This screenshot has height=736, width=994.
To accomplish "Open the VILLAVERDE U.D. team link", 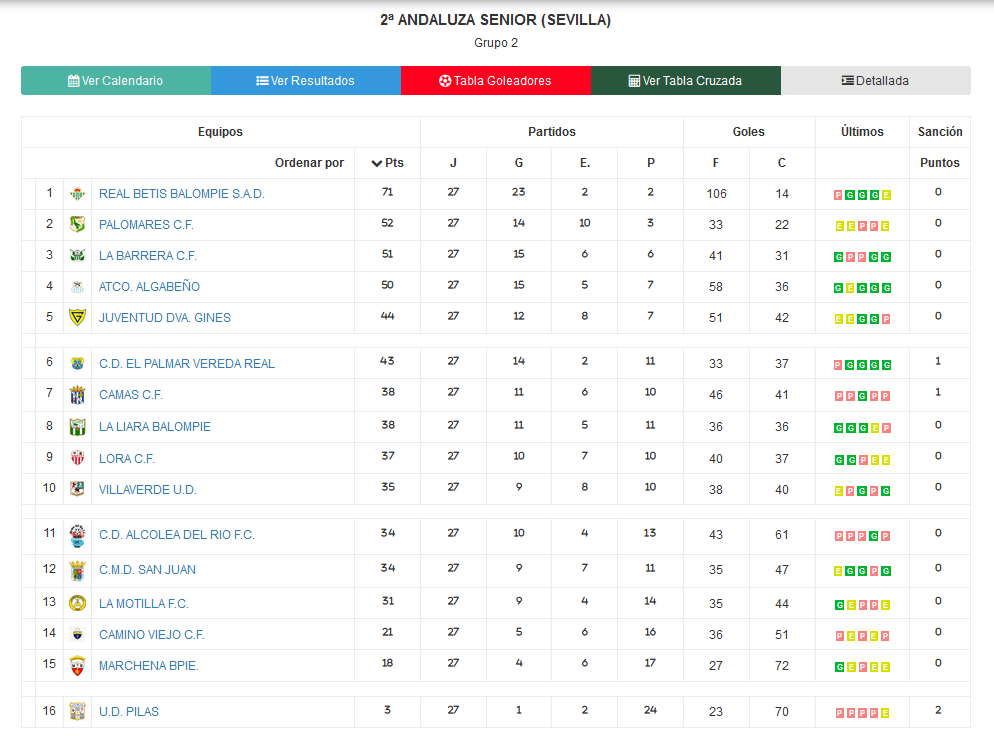I will (148, 489).
